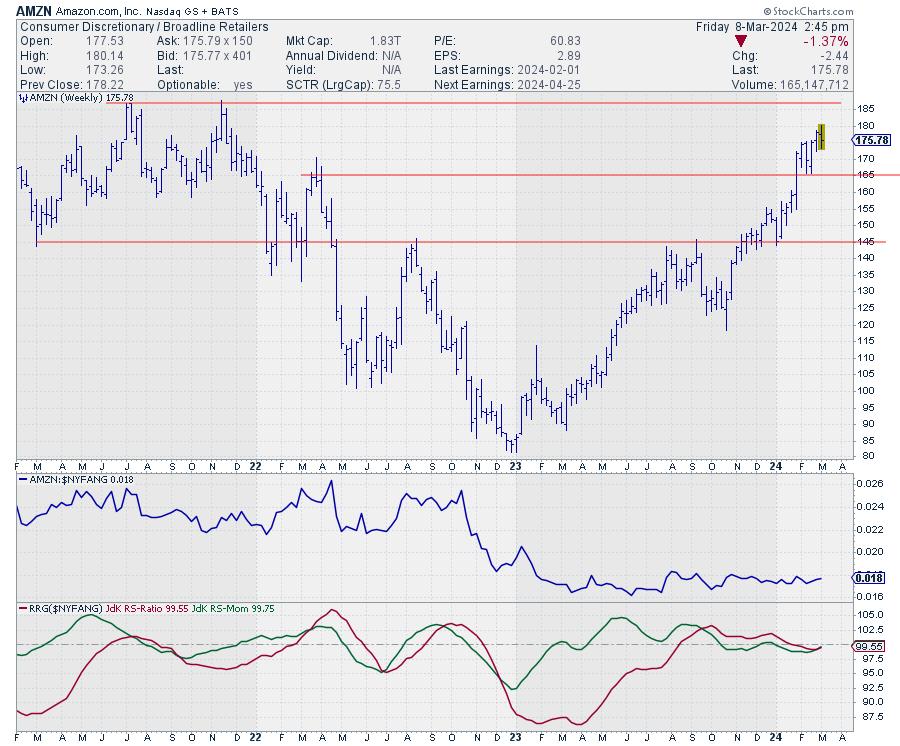900x746 pixels.
Task: Click the yellow highlighted latest weekly bar
Action: (821, 137)
